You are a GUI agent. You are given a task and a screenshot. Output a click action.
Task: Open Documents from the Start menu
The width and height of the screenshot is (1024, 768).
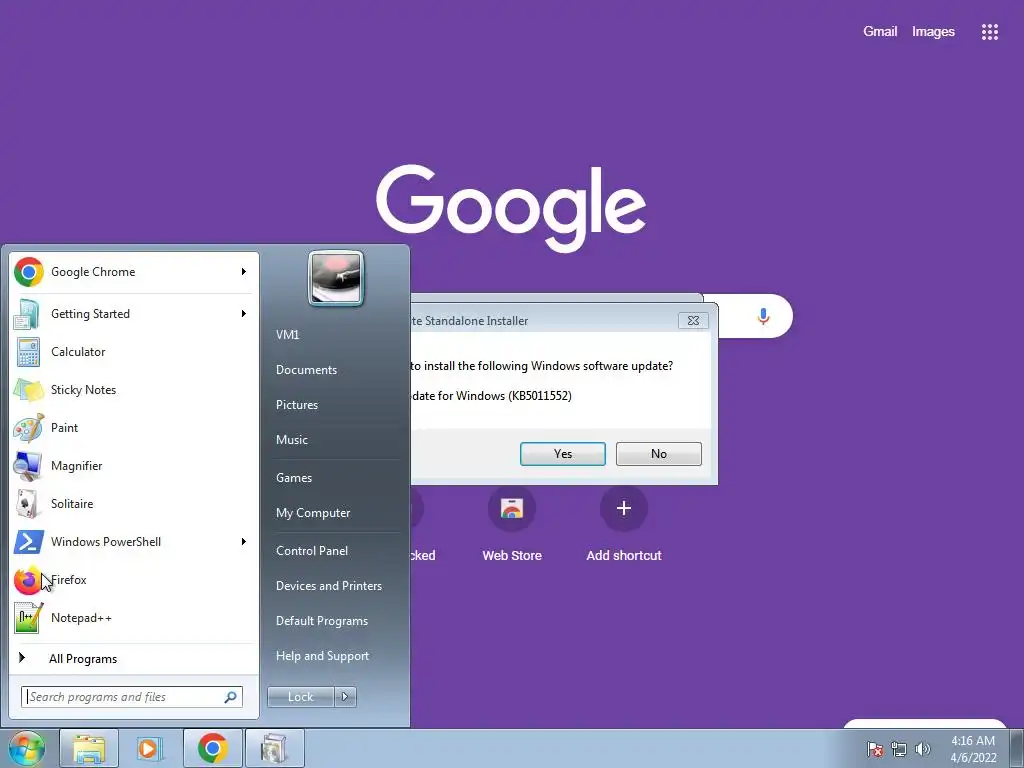coord(306,370)
